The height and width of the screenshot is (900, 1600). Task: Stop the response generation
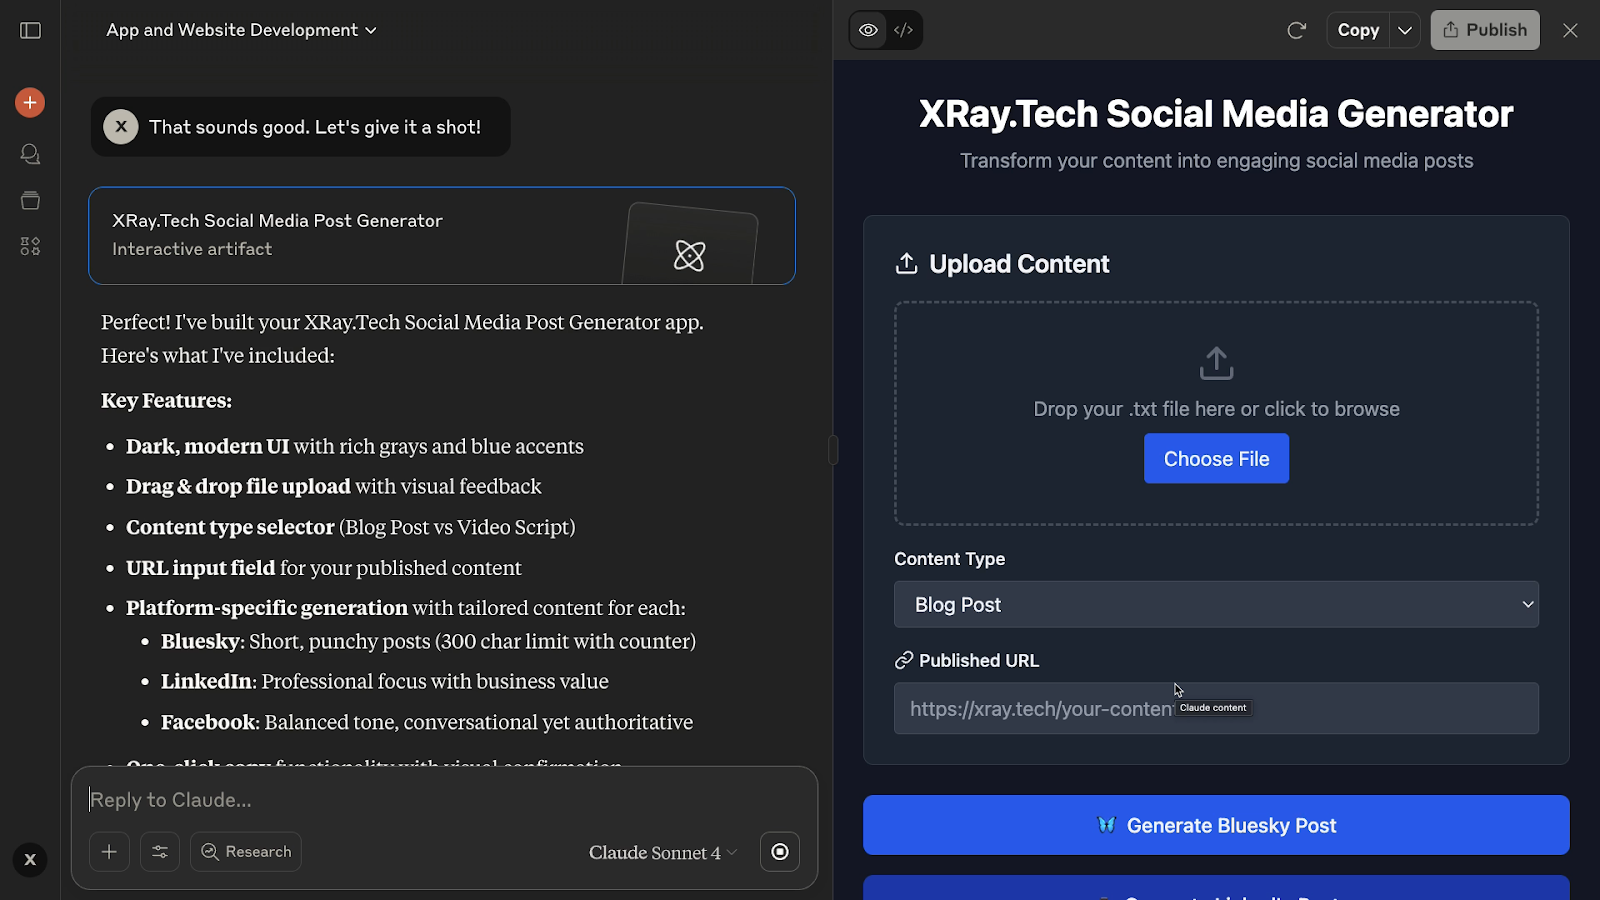[780, 852]
